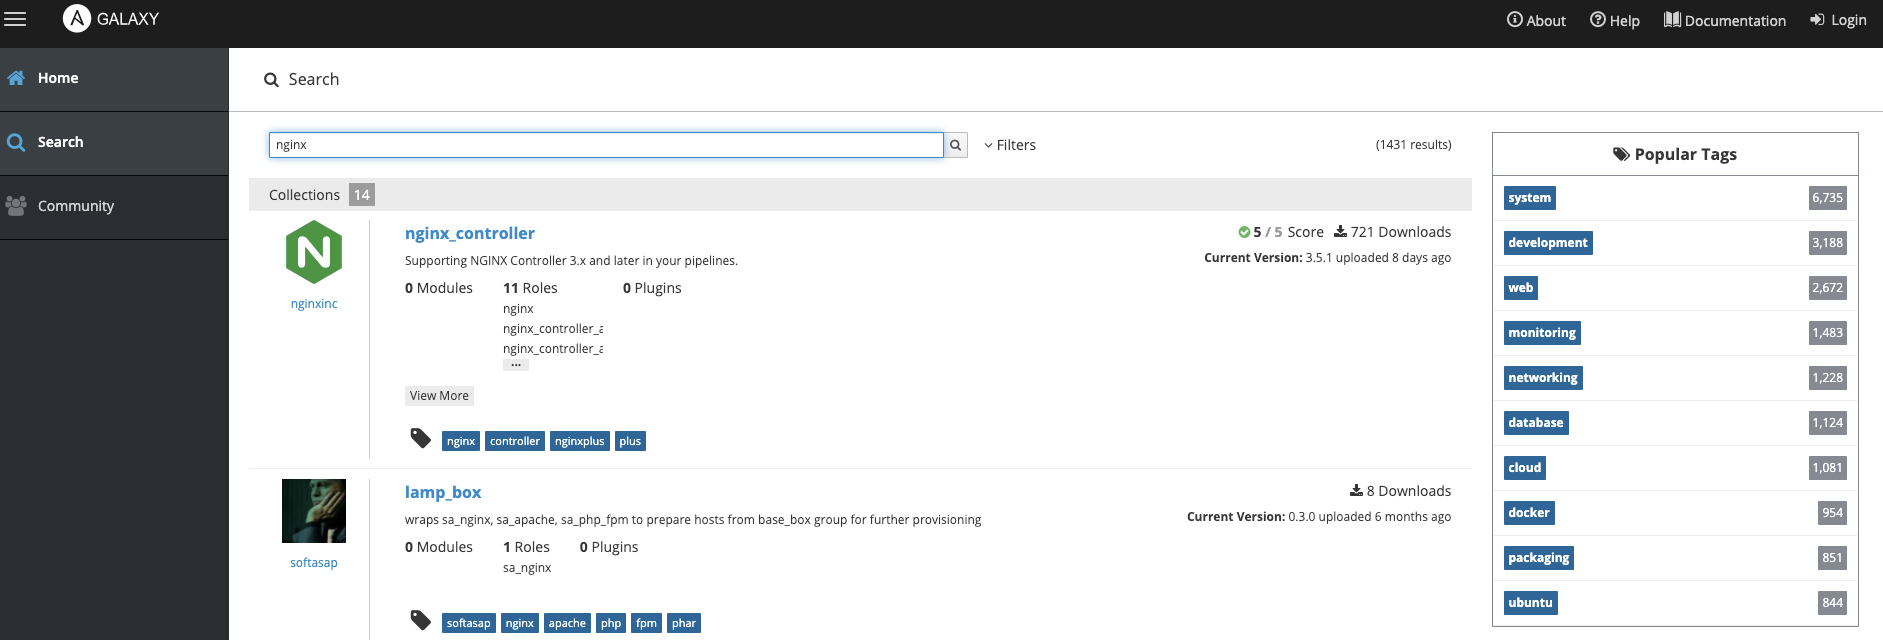
Task: Select the system popular tag
Action: point(1530,198)
